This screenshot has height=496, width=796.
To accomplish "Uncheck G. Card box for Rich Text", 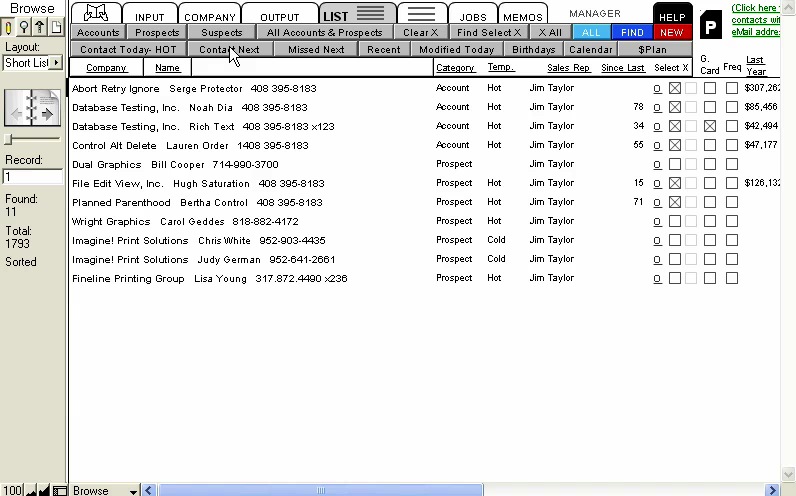I will click(x=710, y=126).
